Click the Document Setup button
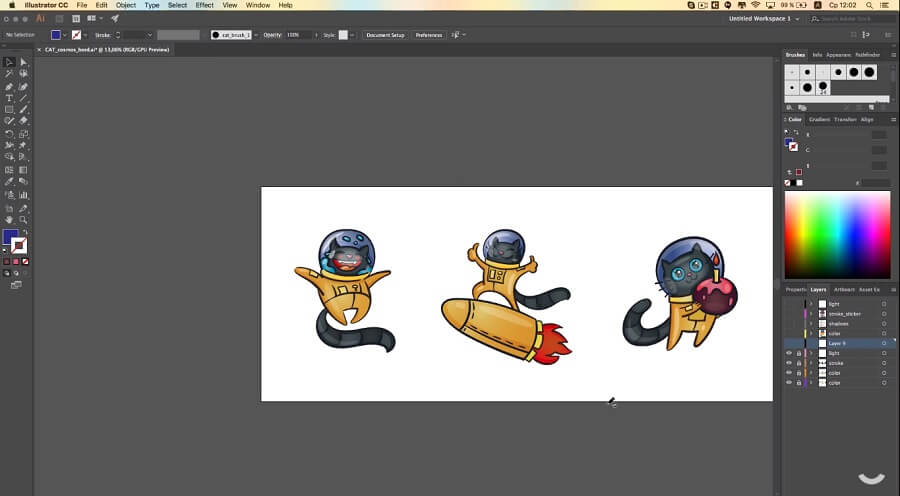 [x=385, y=35]
